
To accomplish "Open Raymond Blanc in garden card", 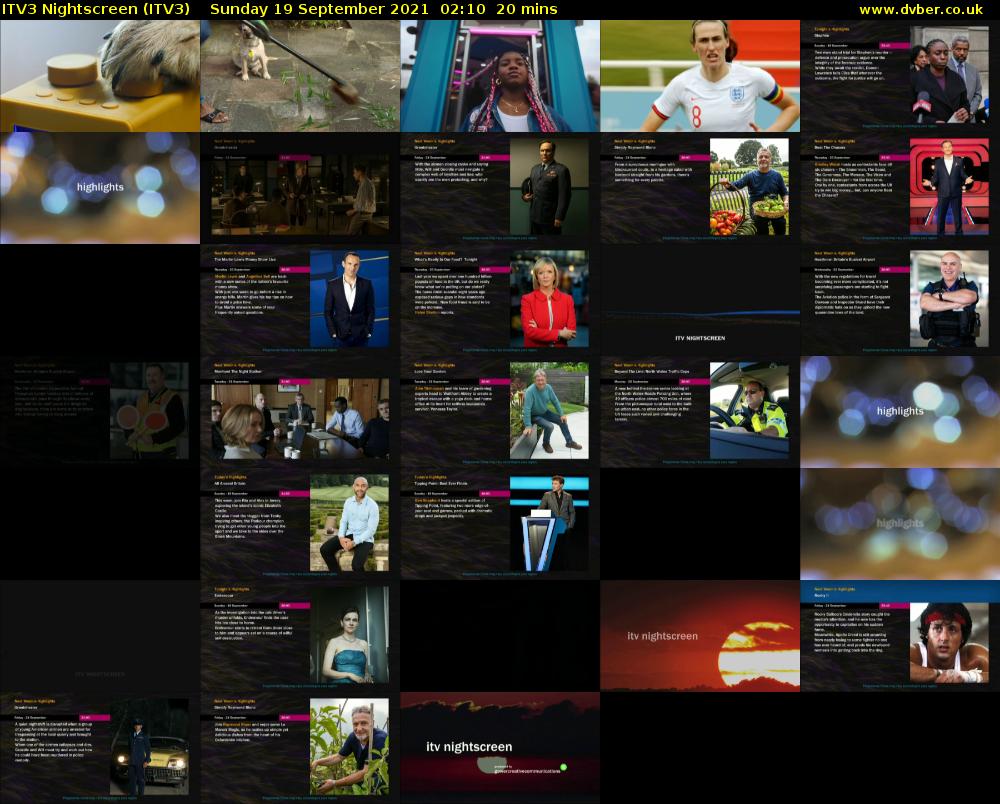I will click(x=300, y=748).
